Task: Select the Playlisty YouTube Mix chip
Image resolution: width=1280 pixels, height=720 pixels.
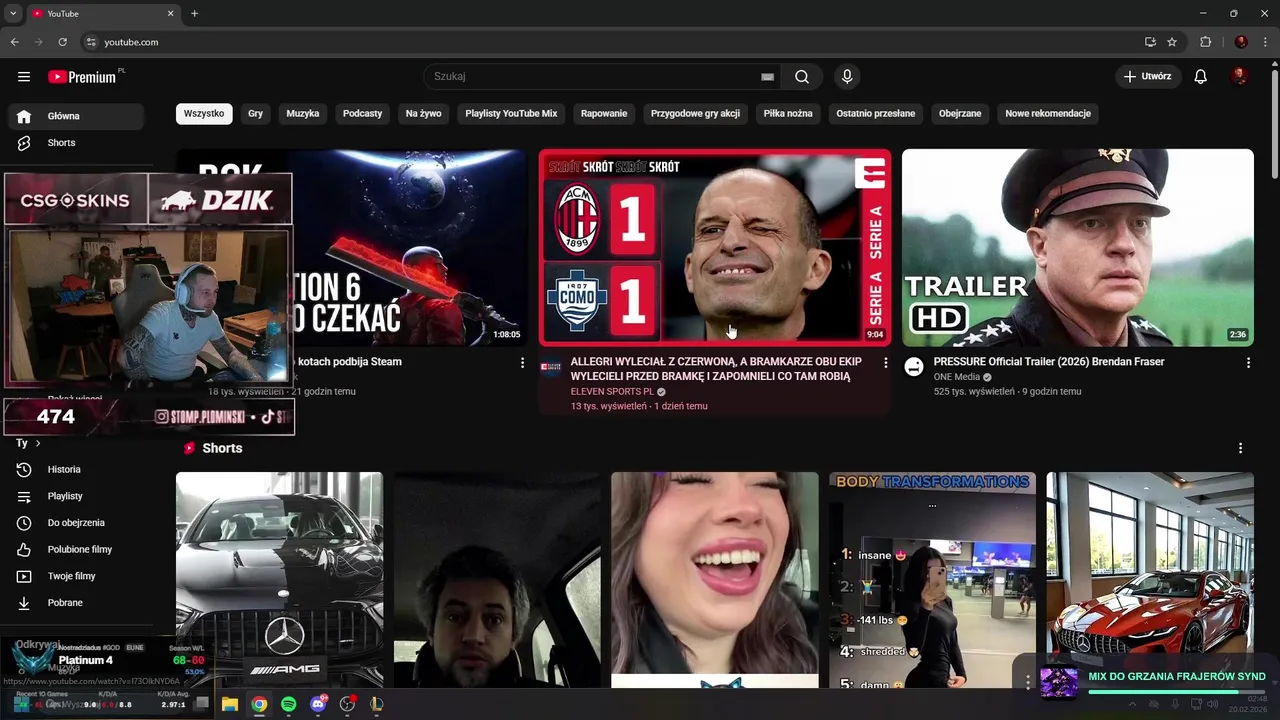Action: (511, 114)
